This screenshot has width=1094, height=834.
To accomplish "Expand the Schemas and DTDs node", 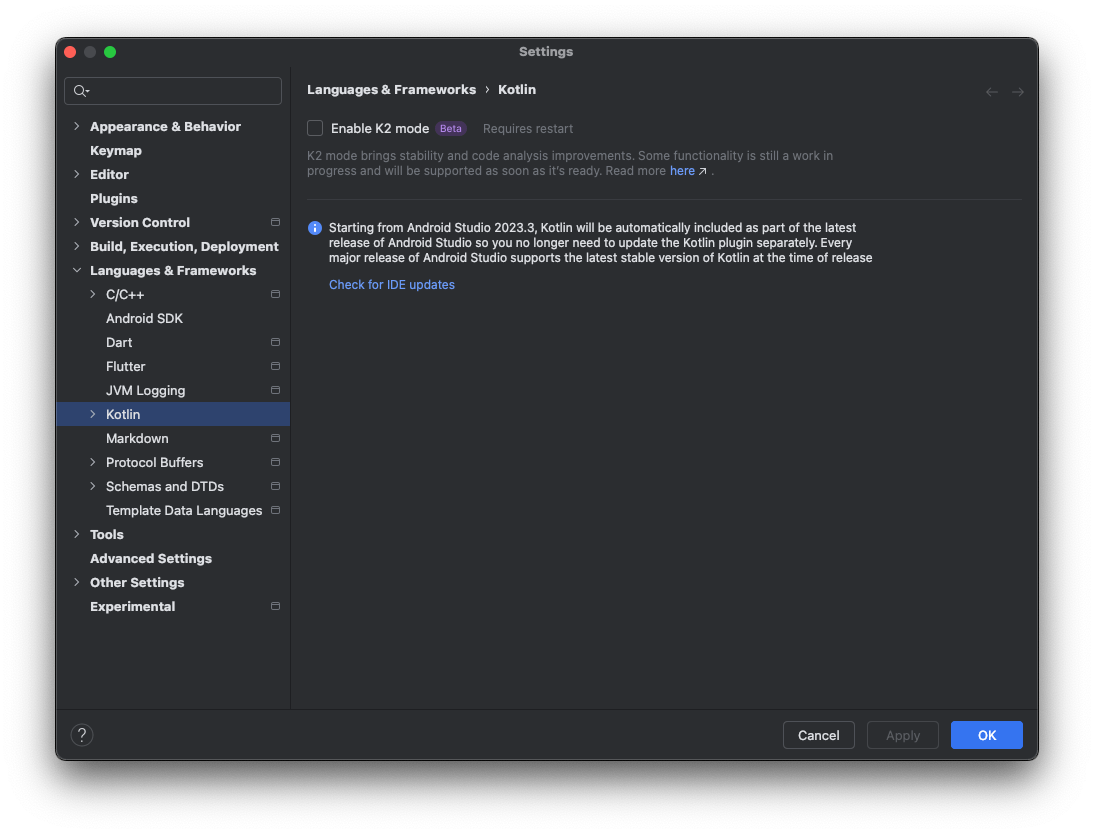I will coord(93,486).
